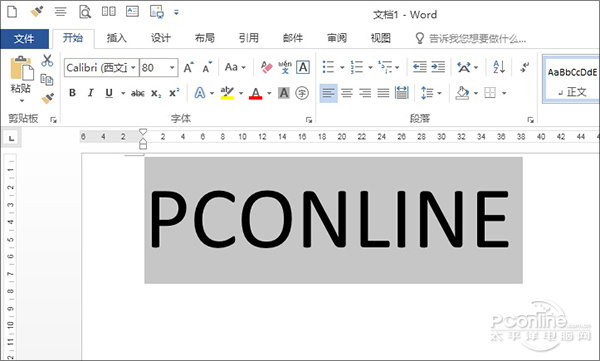Click the Text Effects glowing A icon
Image resolution: width=600 pixels, height=361 pixels.
200,93
